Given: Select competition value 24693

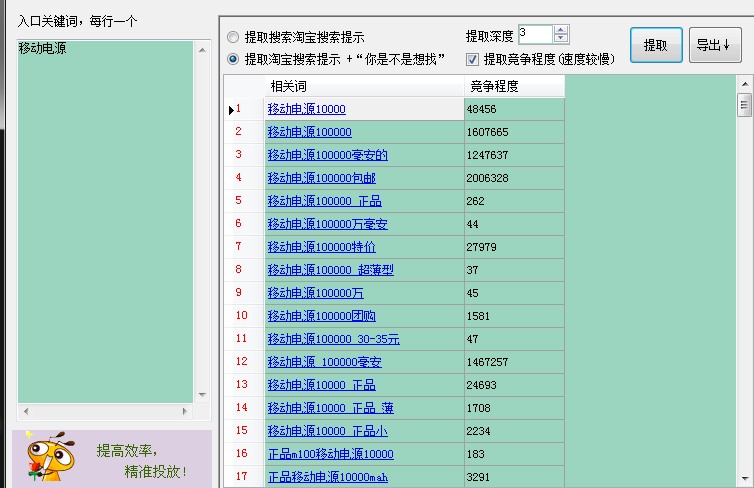Looking at the screenshot, I should pos(514,385).
